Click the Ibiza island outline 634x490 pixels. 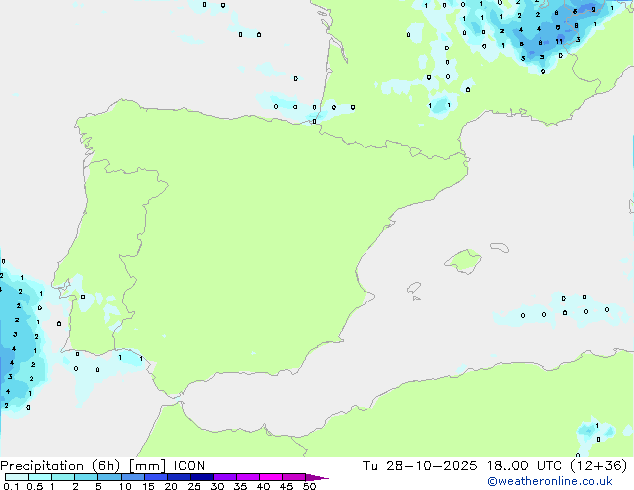[414, 288]
